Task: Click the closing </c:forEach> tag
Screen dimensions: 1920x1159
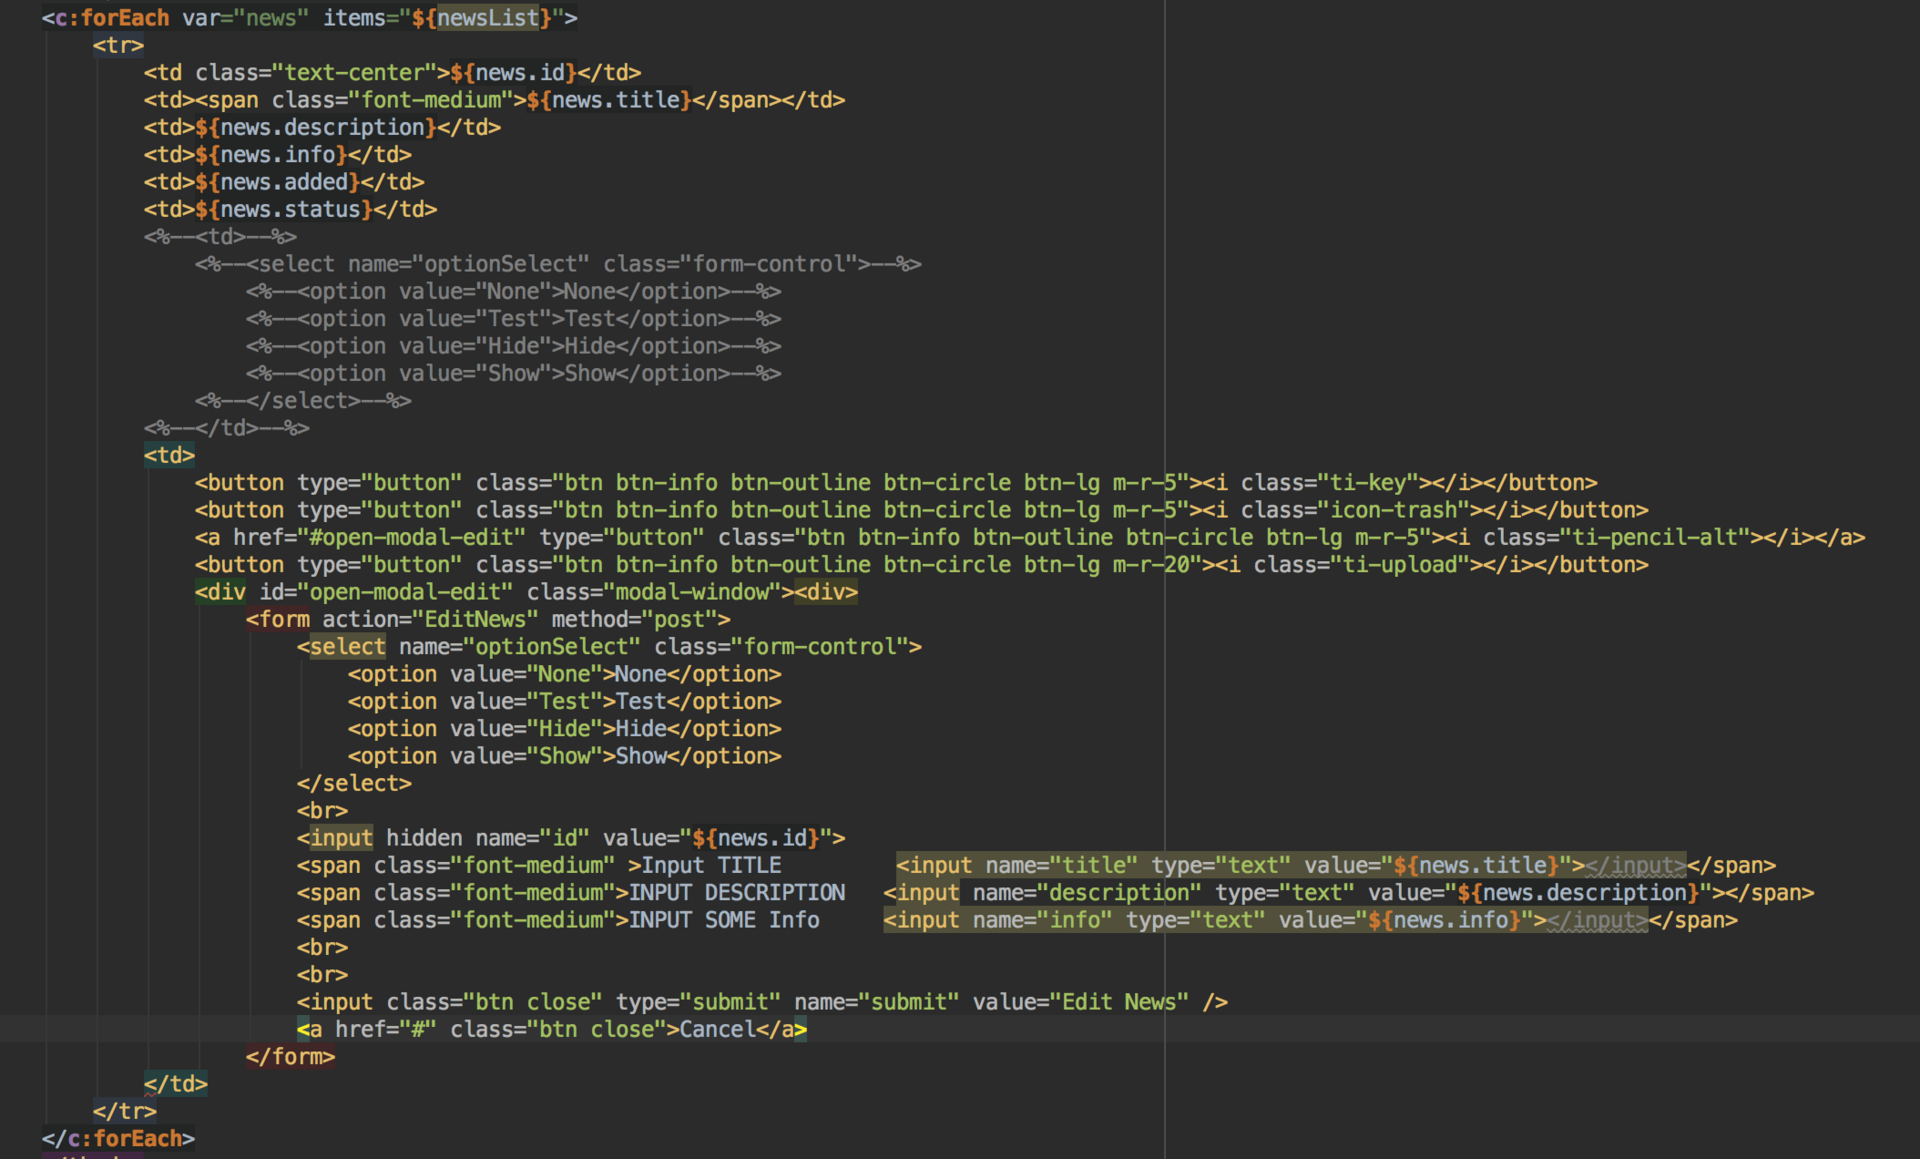Action: [x=118, y=1139]
